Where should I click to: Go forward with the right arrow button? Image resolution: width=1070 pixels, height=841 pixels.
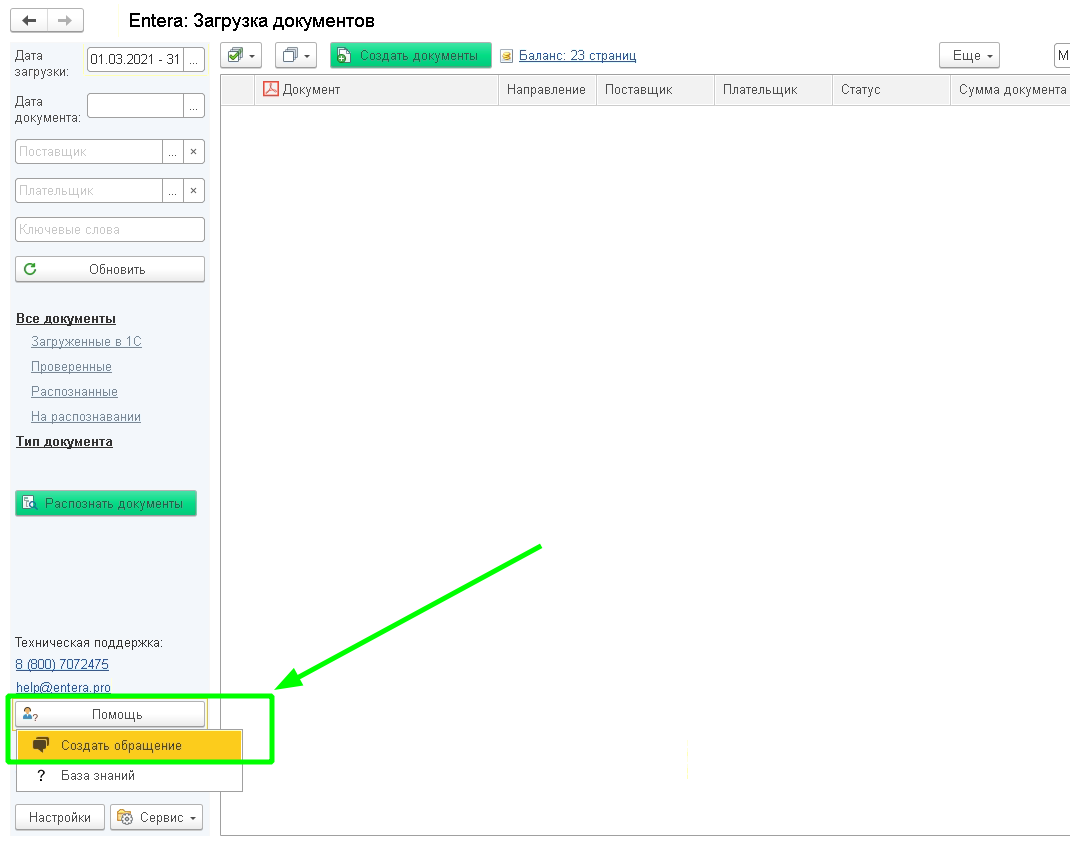click(66, 20)
